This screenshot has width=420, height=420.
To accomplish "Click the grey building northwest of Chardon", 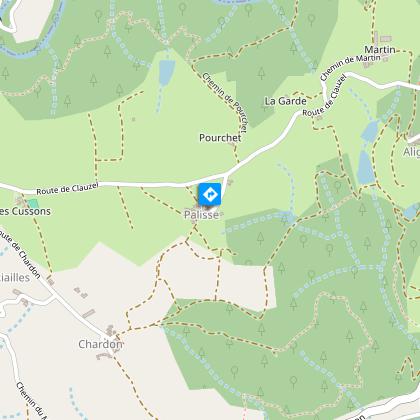I will click(89, 314).
